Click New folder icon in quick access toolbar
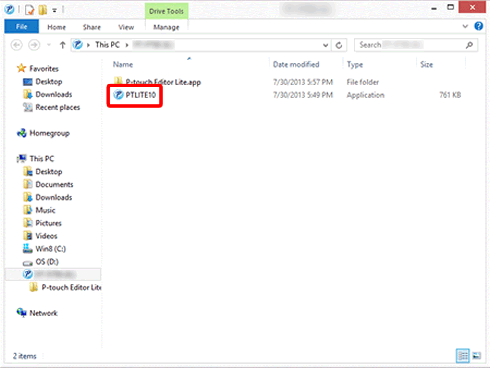 43,10
